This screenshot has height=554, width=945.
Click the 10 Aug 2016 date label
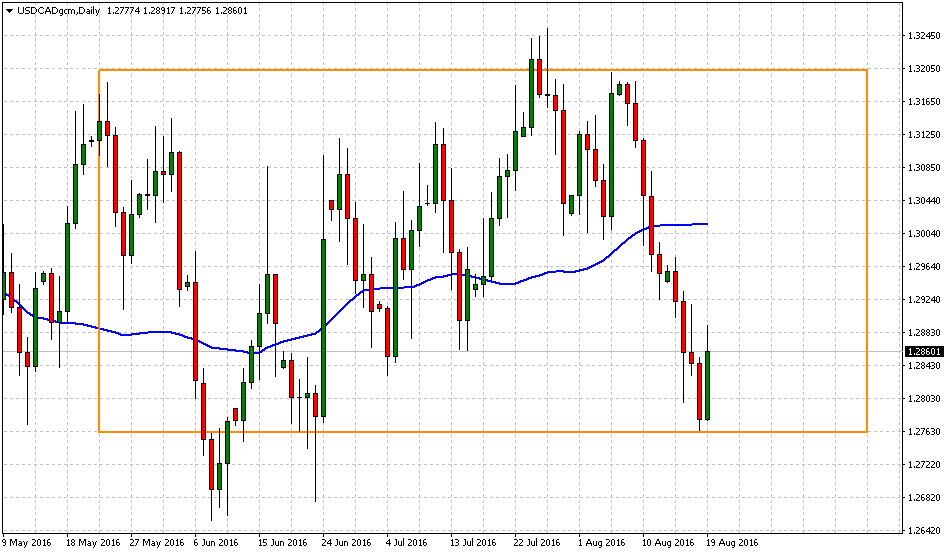coord(668,543)
